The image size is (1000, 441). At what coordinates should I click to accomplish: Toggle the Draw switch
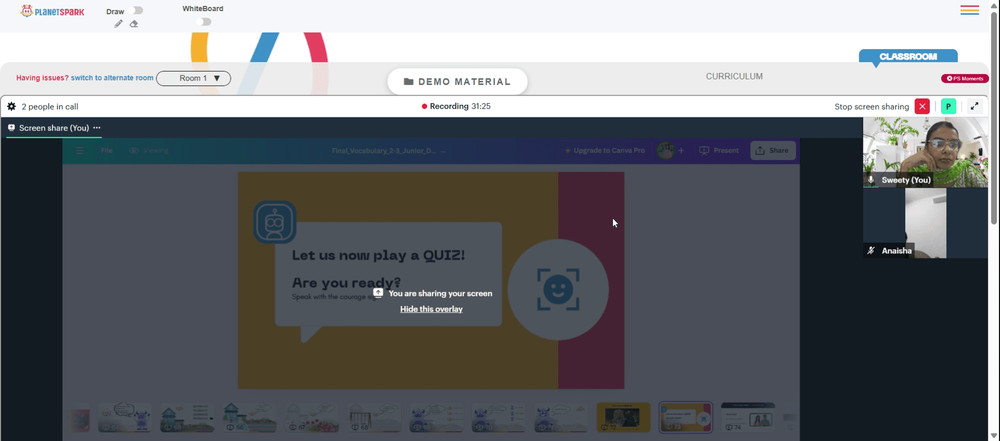(x=135, y=10)
